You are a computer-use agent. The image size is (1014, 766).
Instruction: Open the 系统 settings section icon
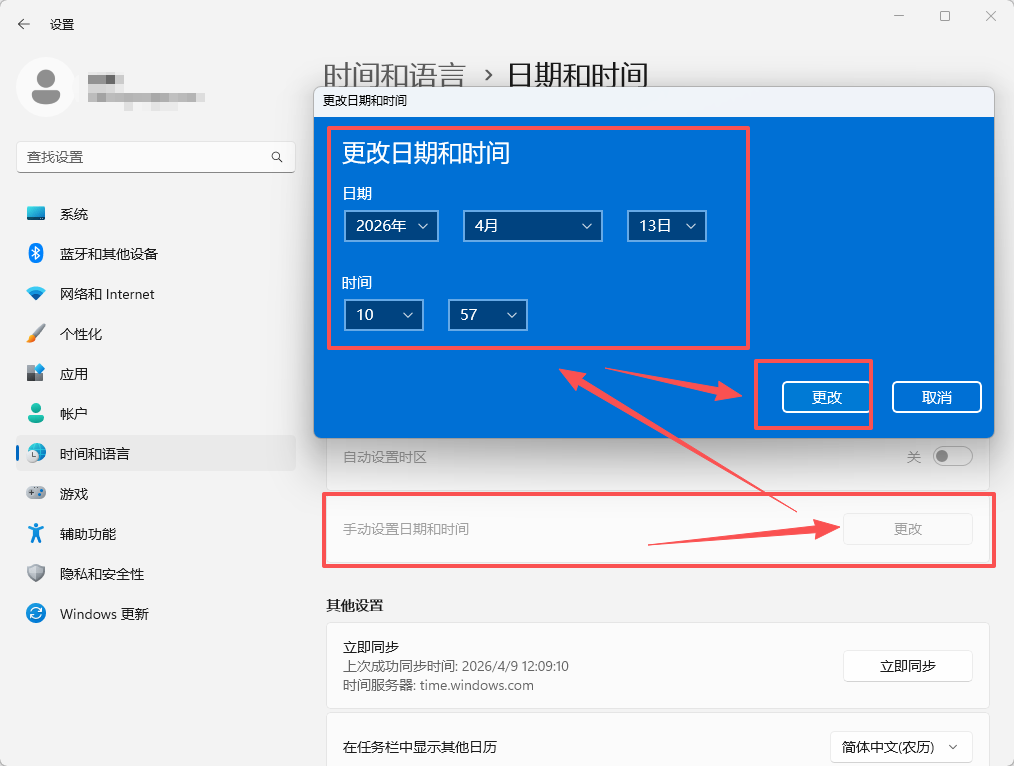[34, 213]
